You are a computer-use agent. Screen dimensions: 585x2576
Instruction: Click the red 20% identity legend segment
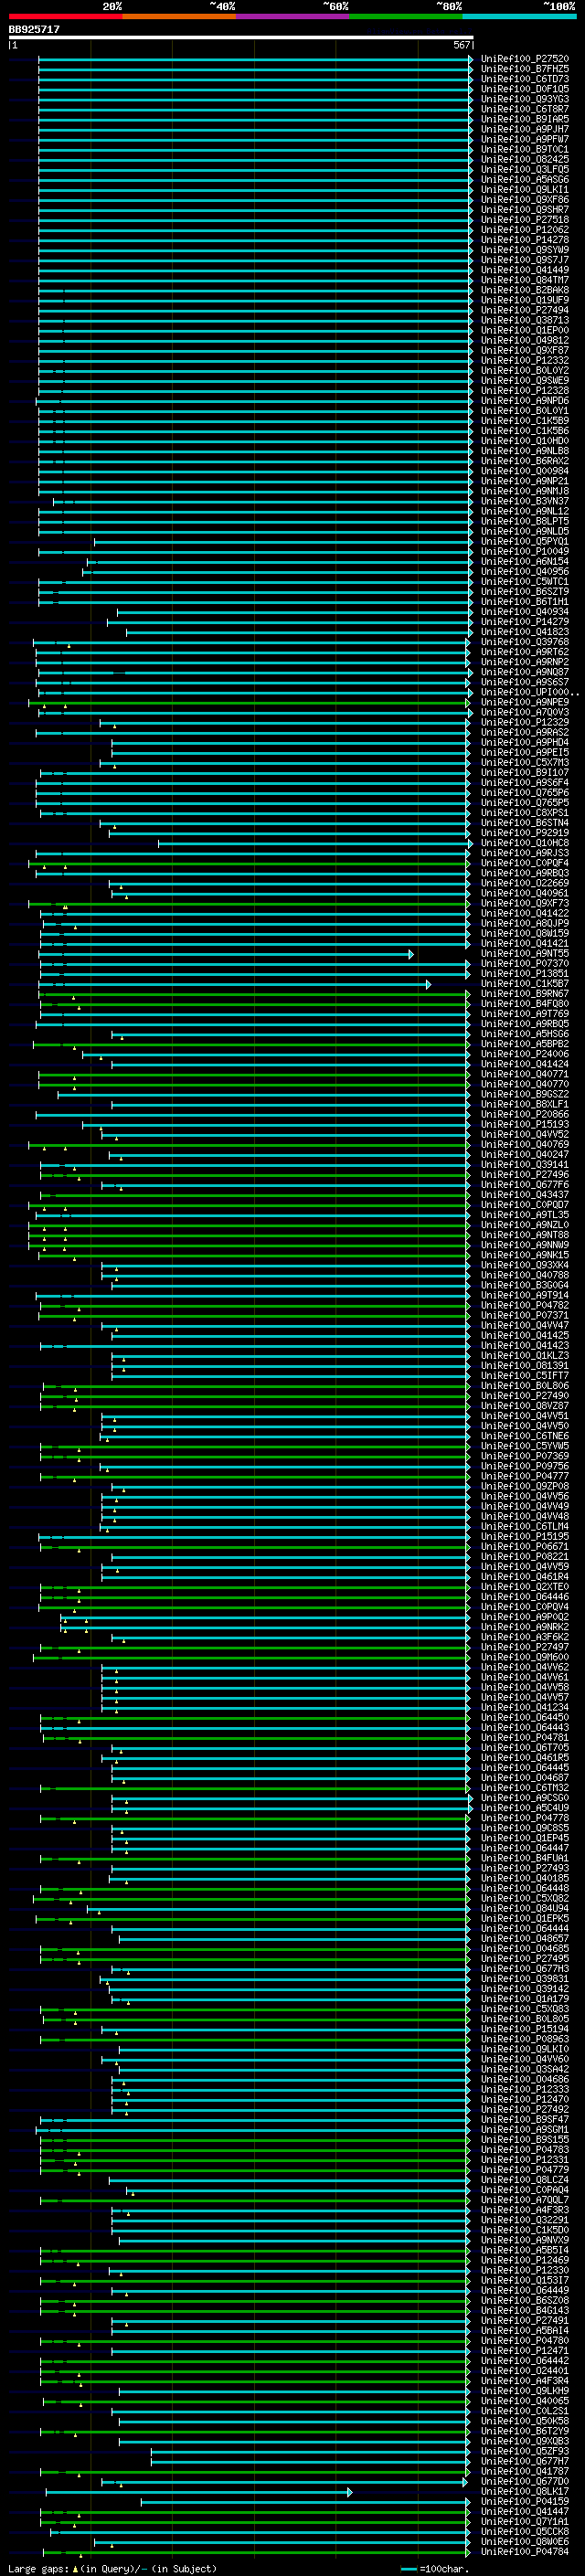(x=65, y=16)
